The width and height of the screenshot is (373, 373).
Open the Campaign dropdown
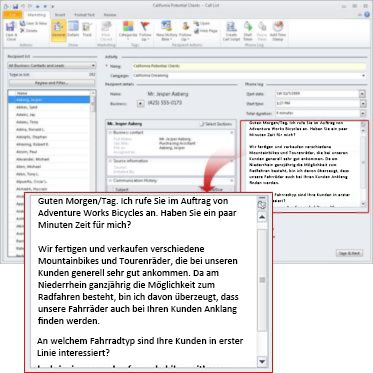pyautogui.click(x=363, y=76)
